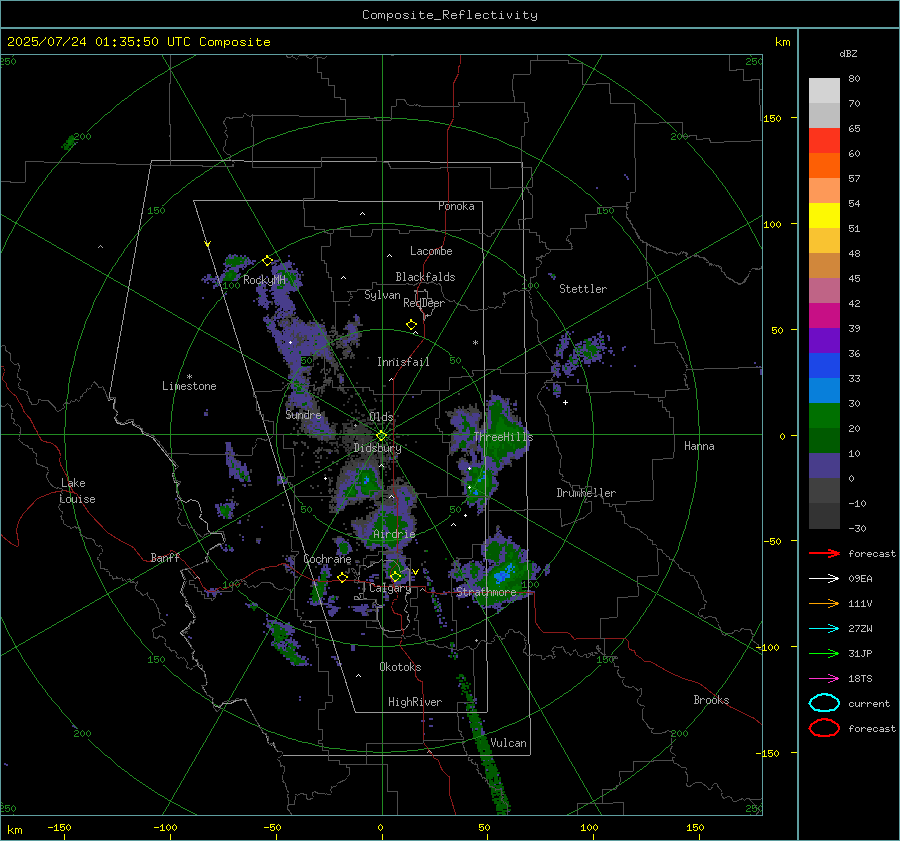Click the 'Blackfalds' city label
The height and width of the screenshot is (841, 900).
tap(425, 277)
